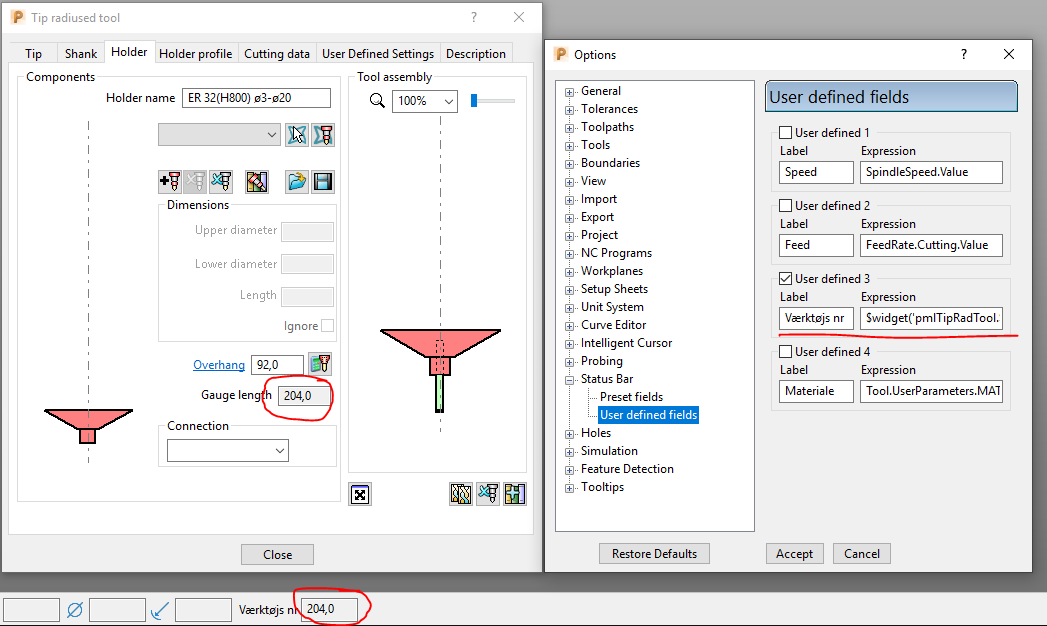Select the Holder profile tab

196,53
